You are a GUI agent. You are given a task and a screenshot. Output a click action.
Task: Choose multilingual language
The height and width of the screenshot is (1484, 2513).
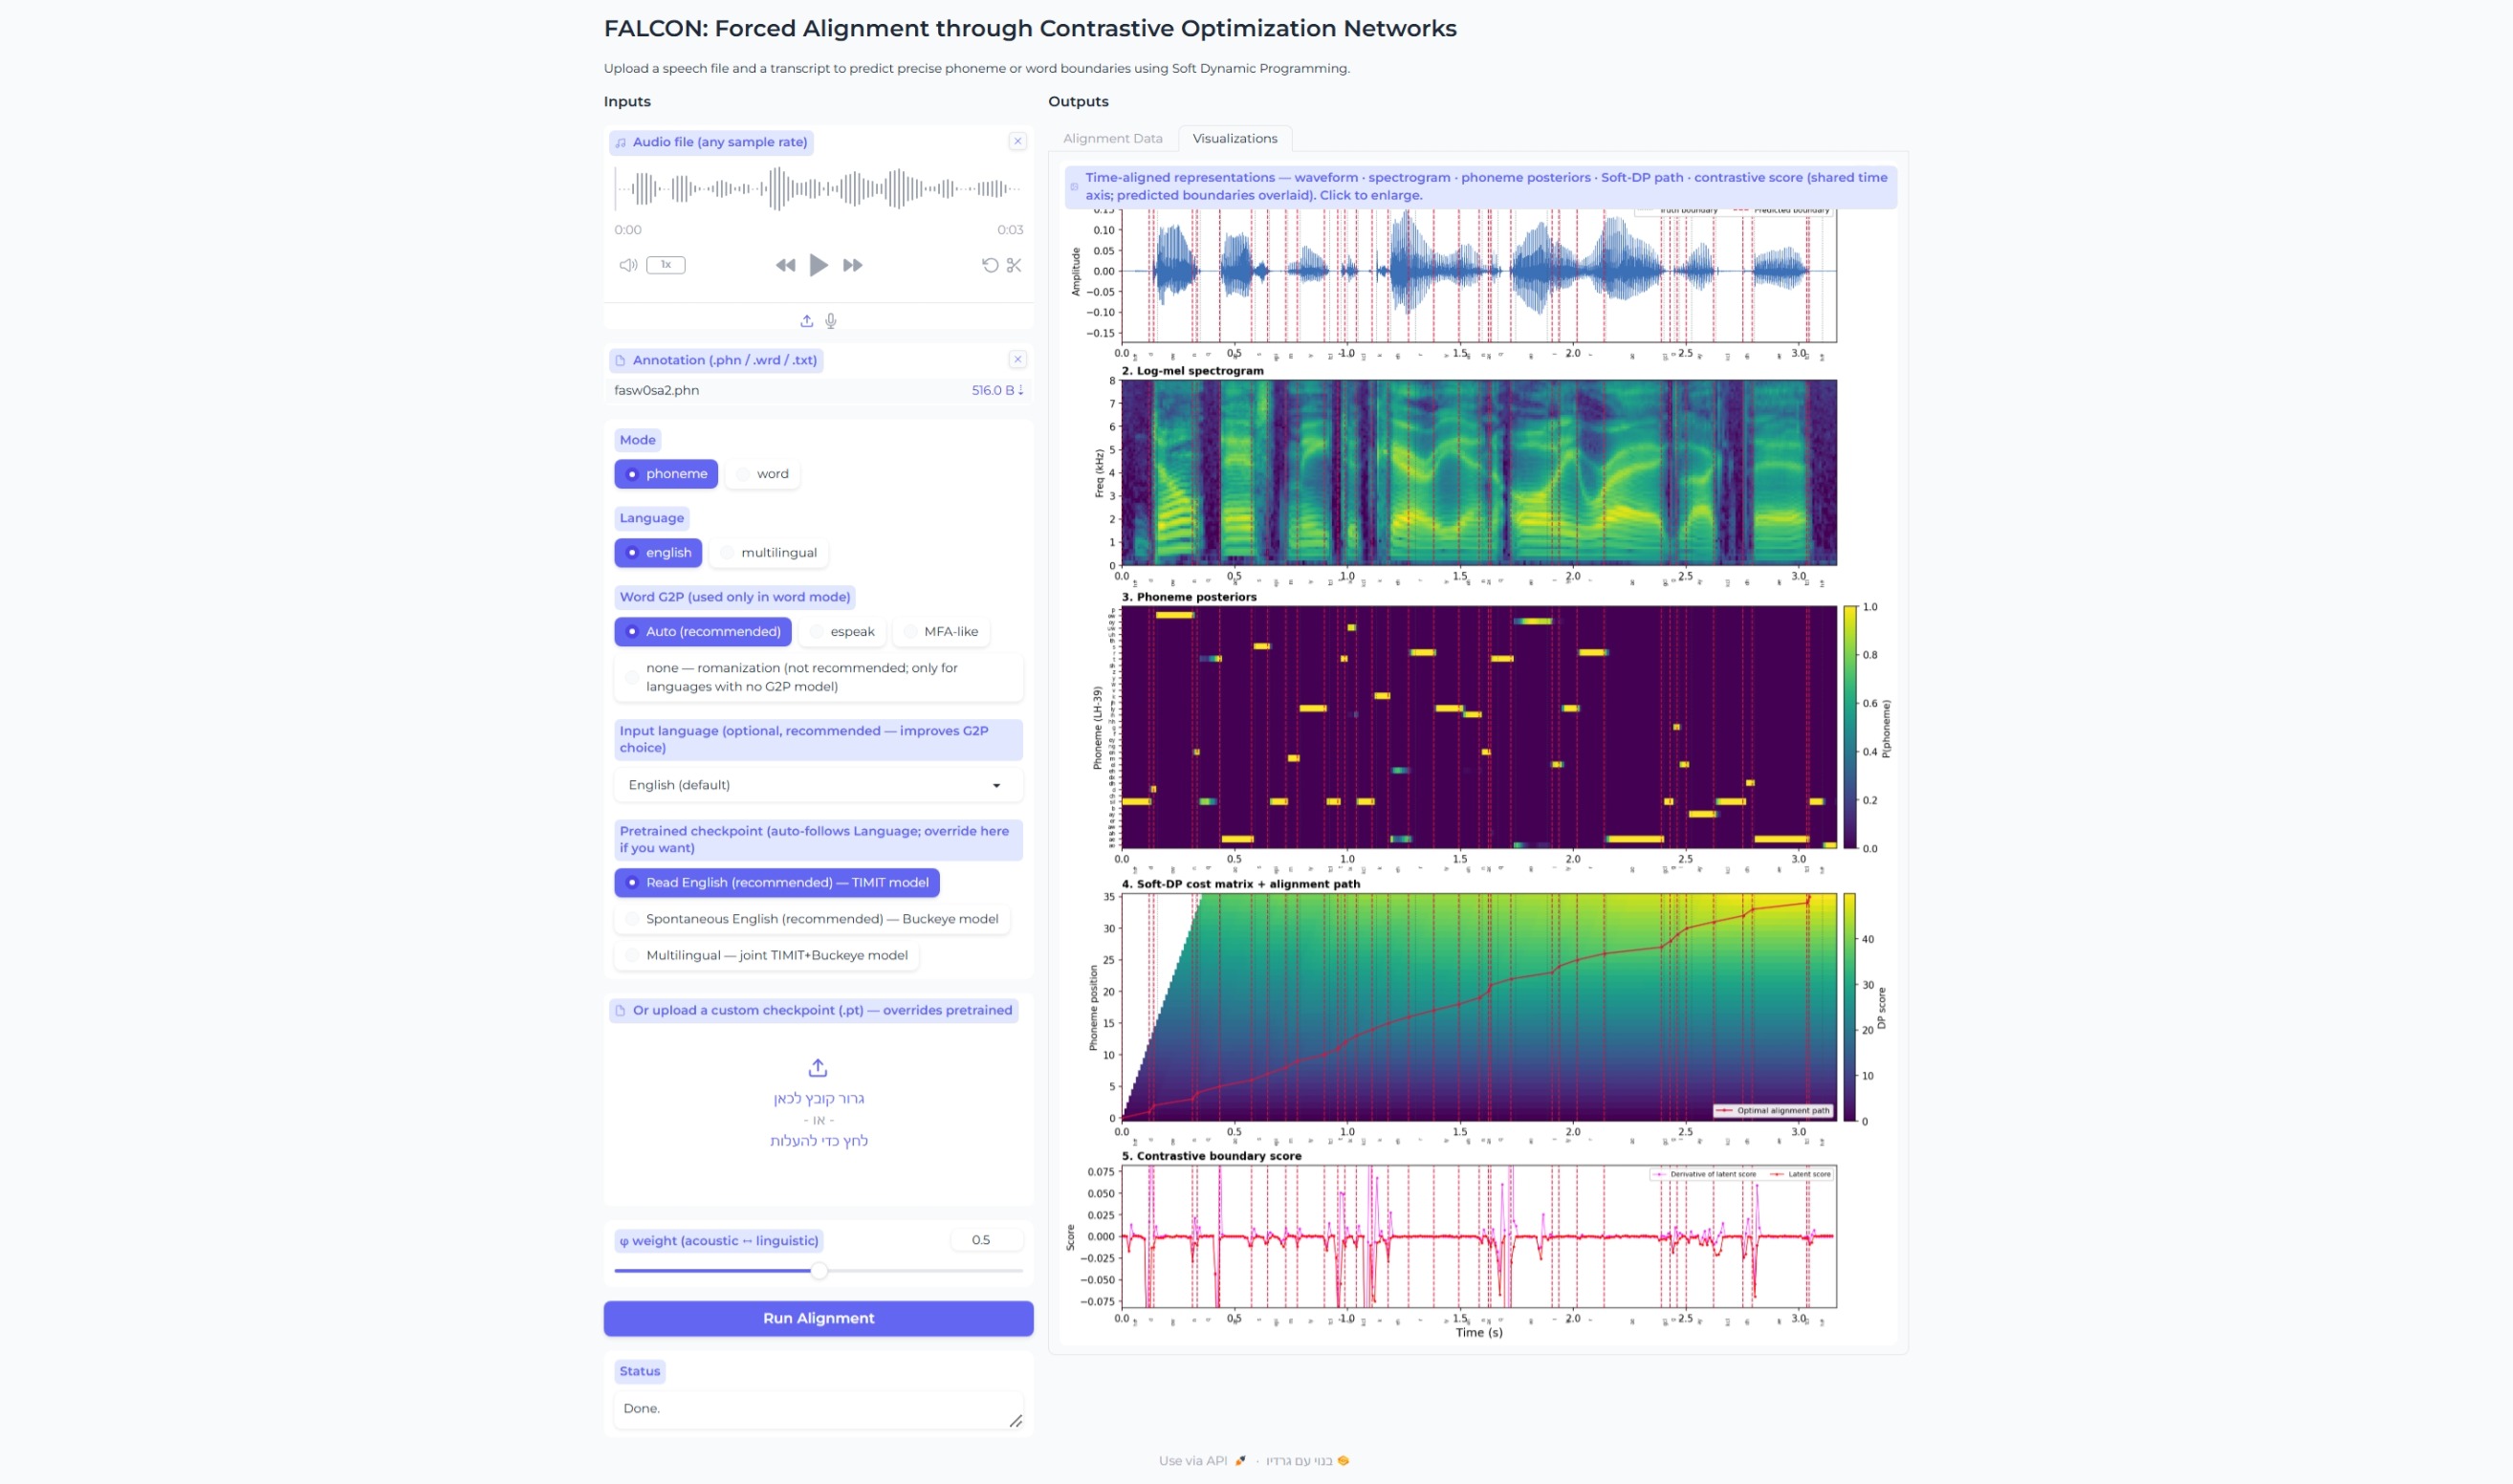768,552
